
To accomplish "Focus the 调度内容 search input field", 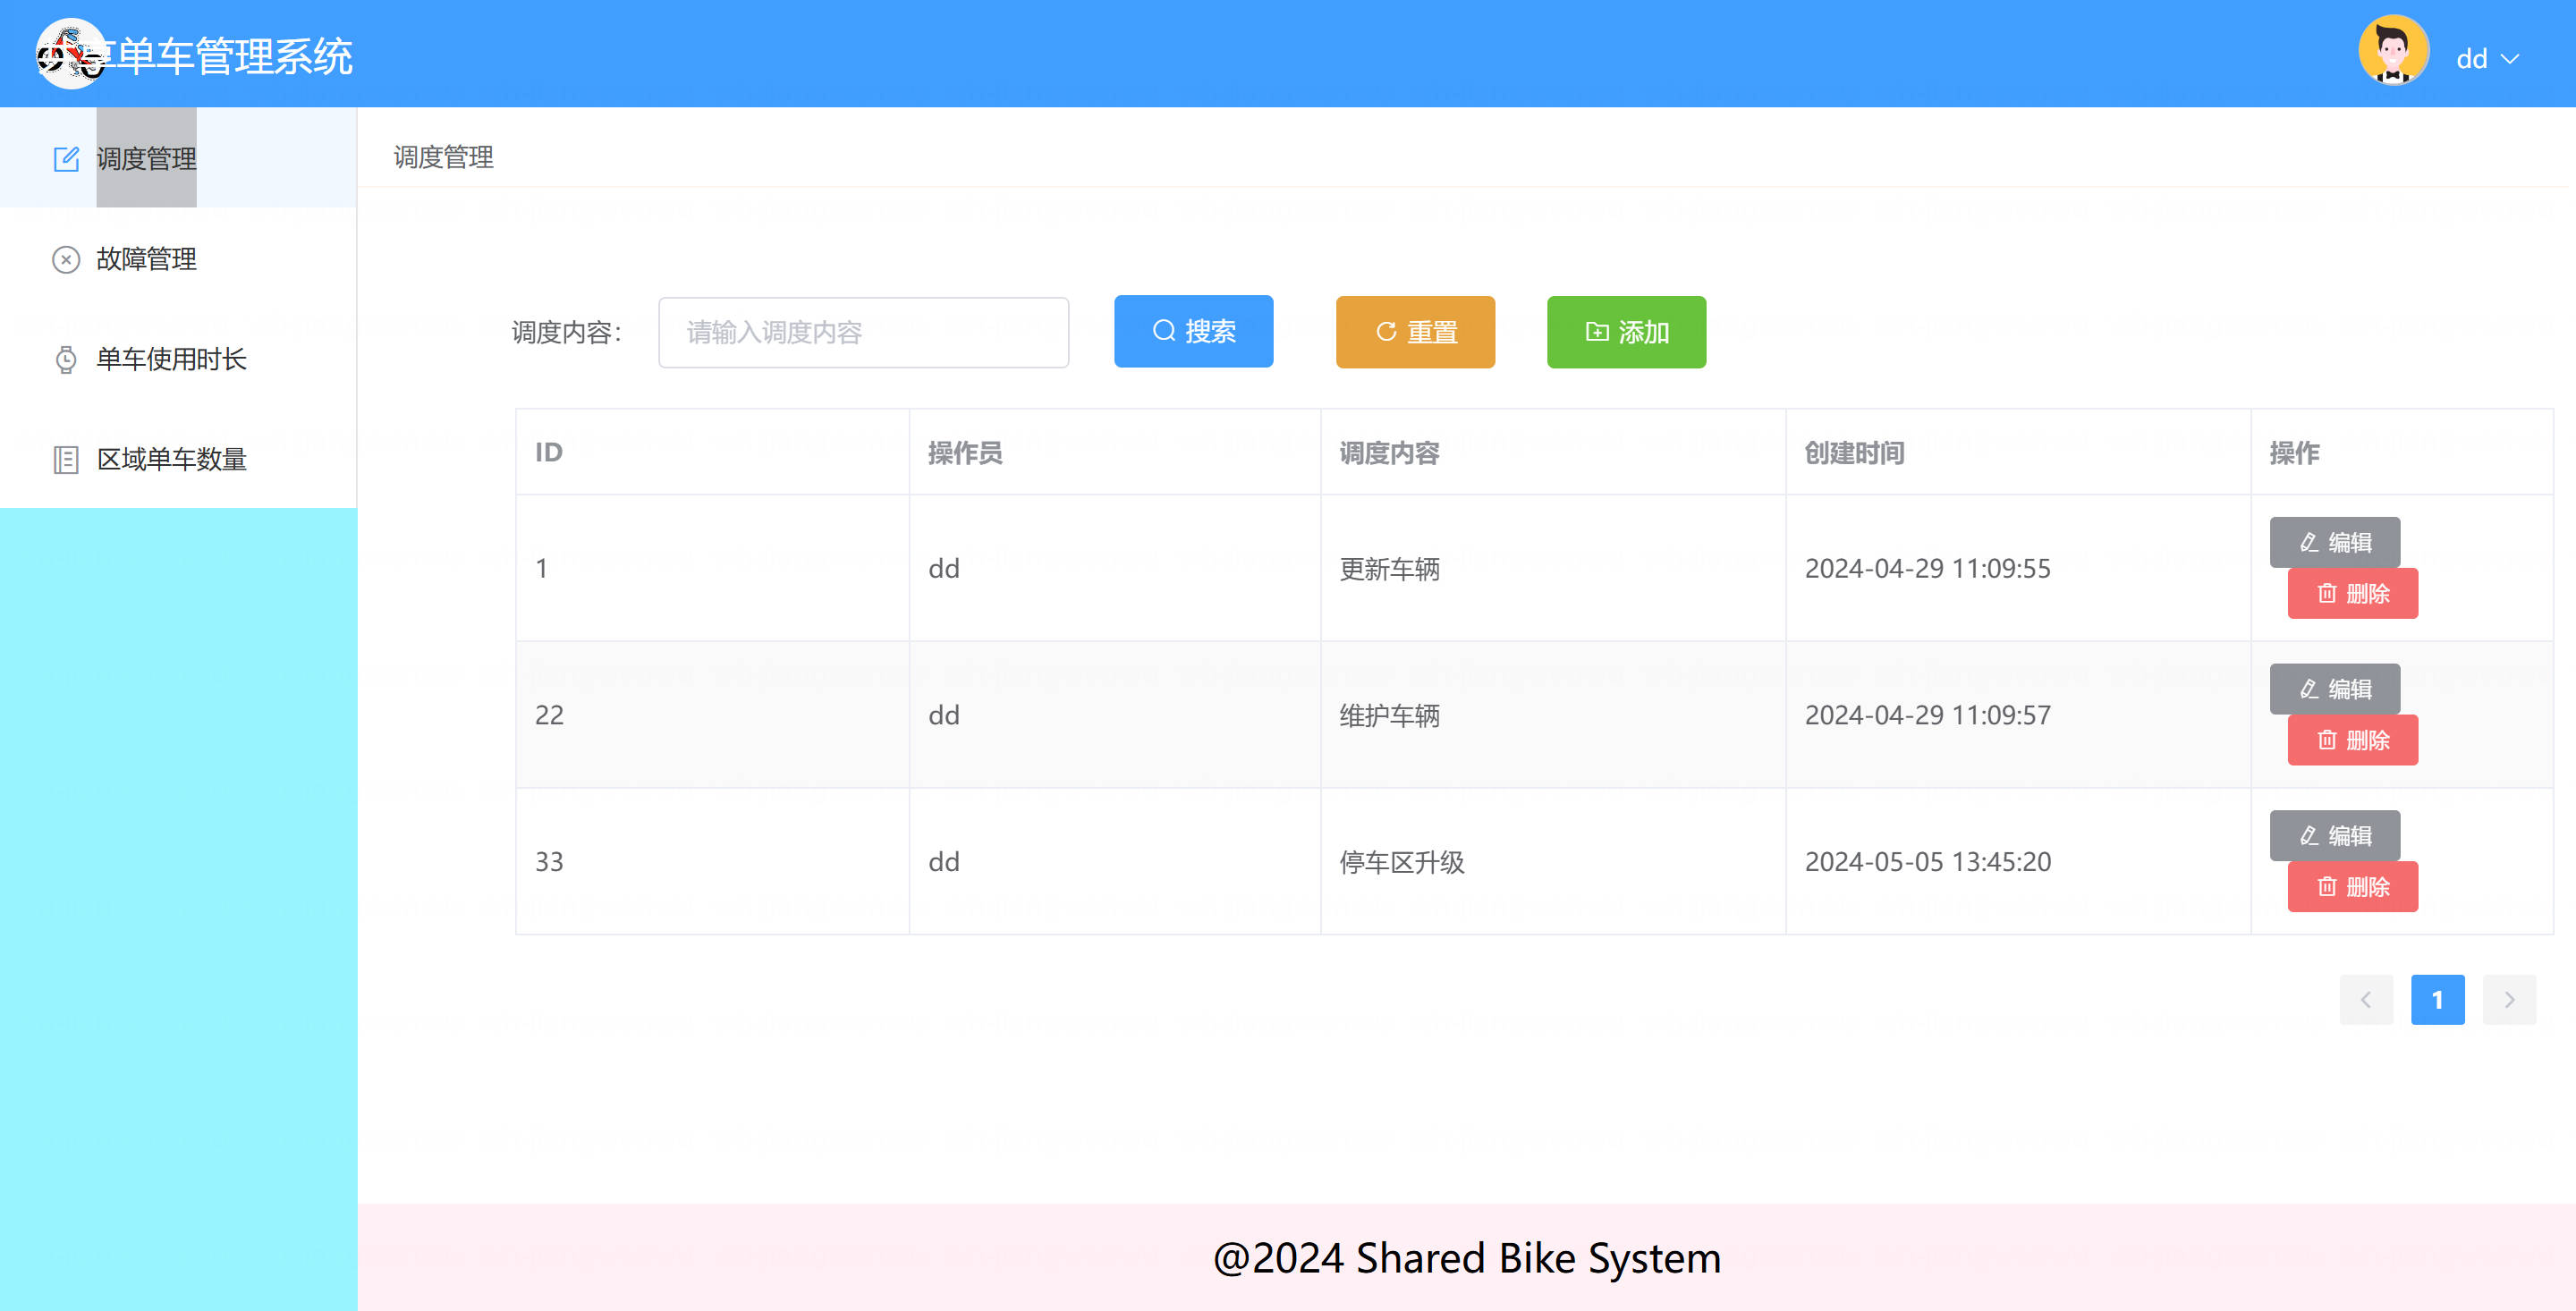I will click(863, 332).
